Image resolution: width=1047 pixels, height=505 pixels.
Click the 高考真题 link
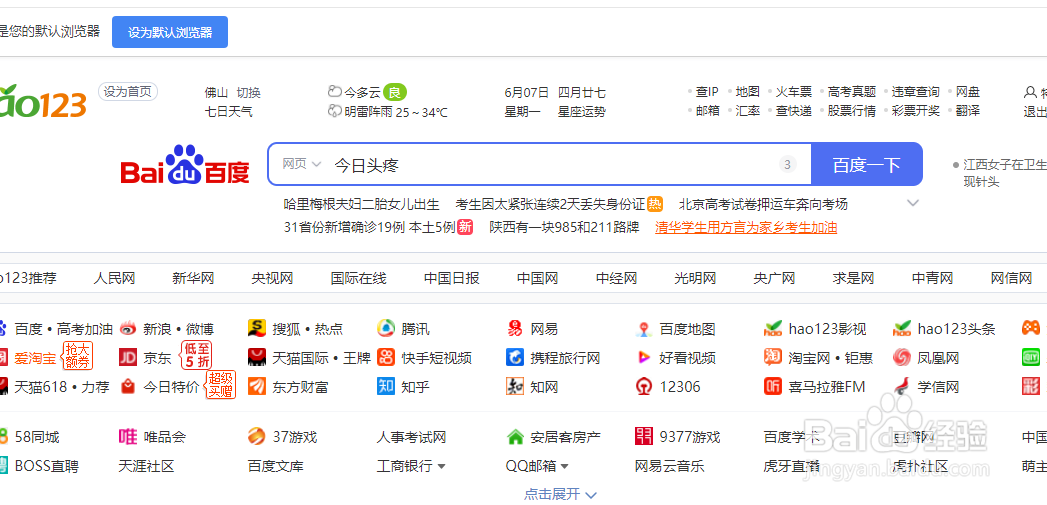[x=852, y=92]
